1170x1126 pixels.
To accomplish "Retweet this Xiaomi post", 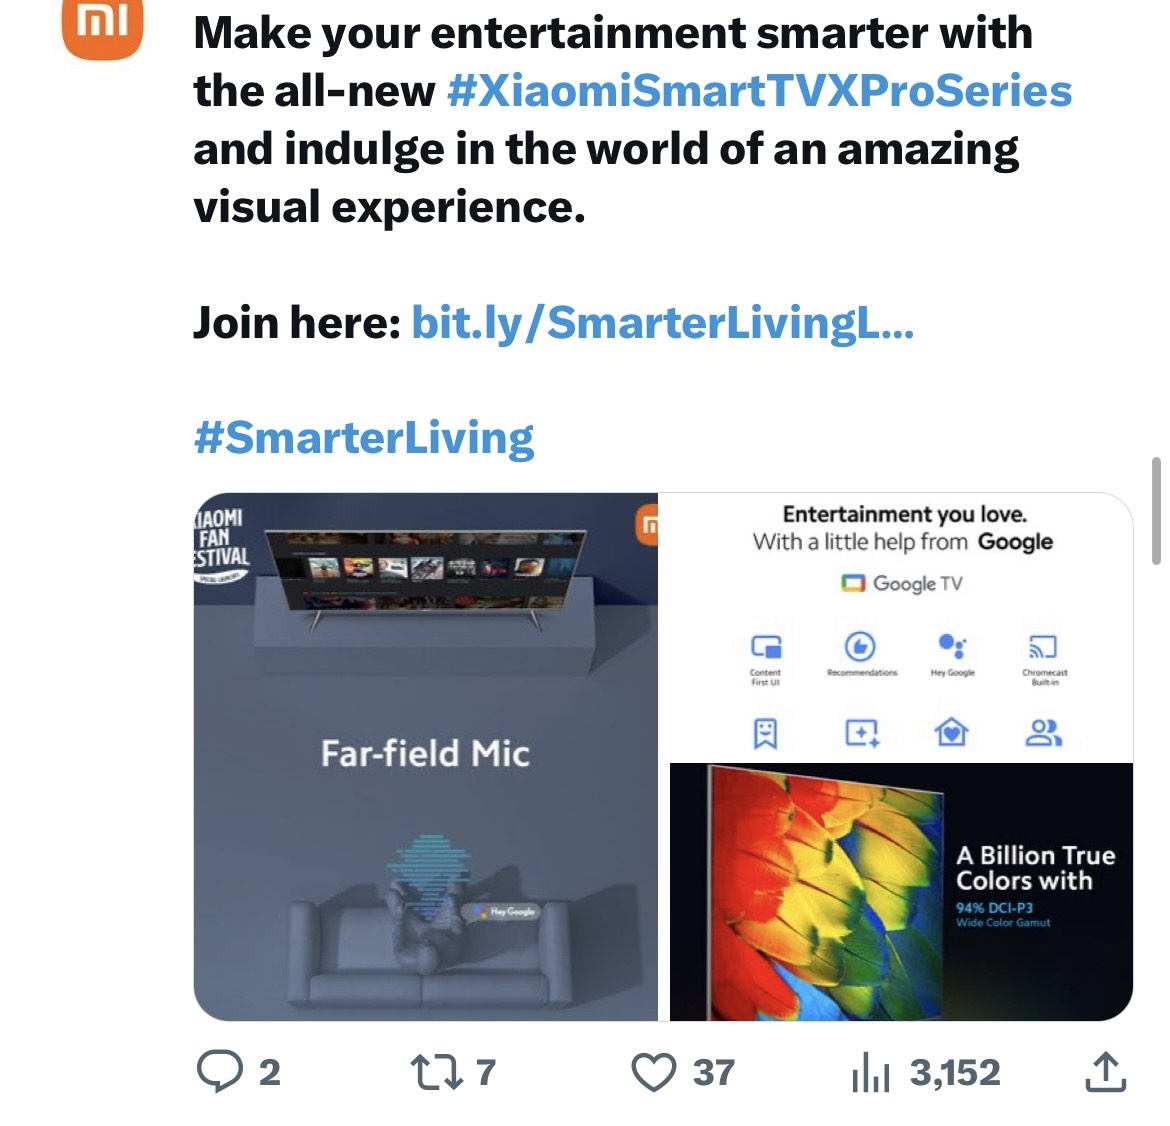I will click(x=436, y=1072).
